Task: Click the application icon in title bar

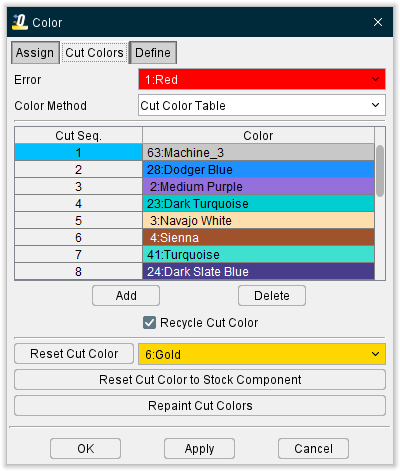Action: [20, 22]
